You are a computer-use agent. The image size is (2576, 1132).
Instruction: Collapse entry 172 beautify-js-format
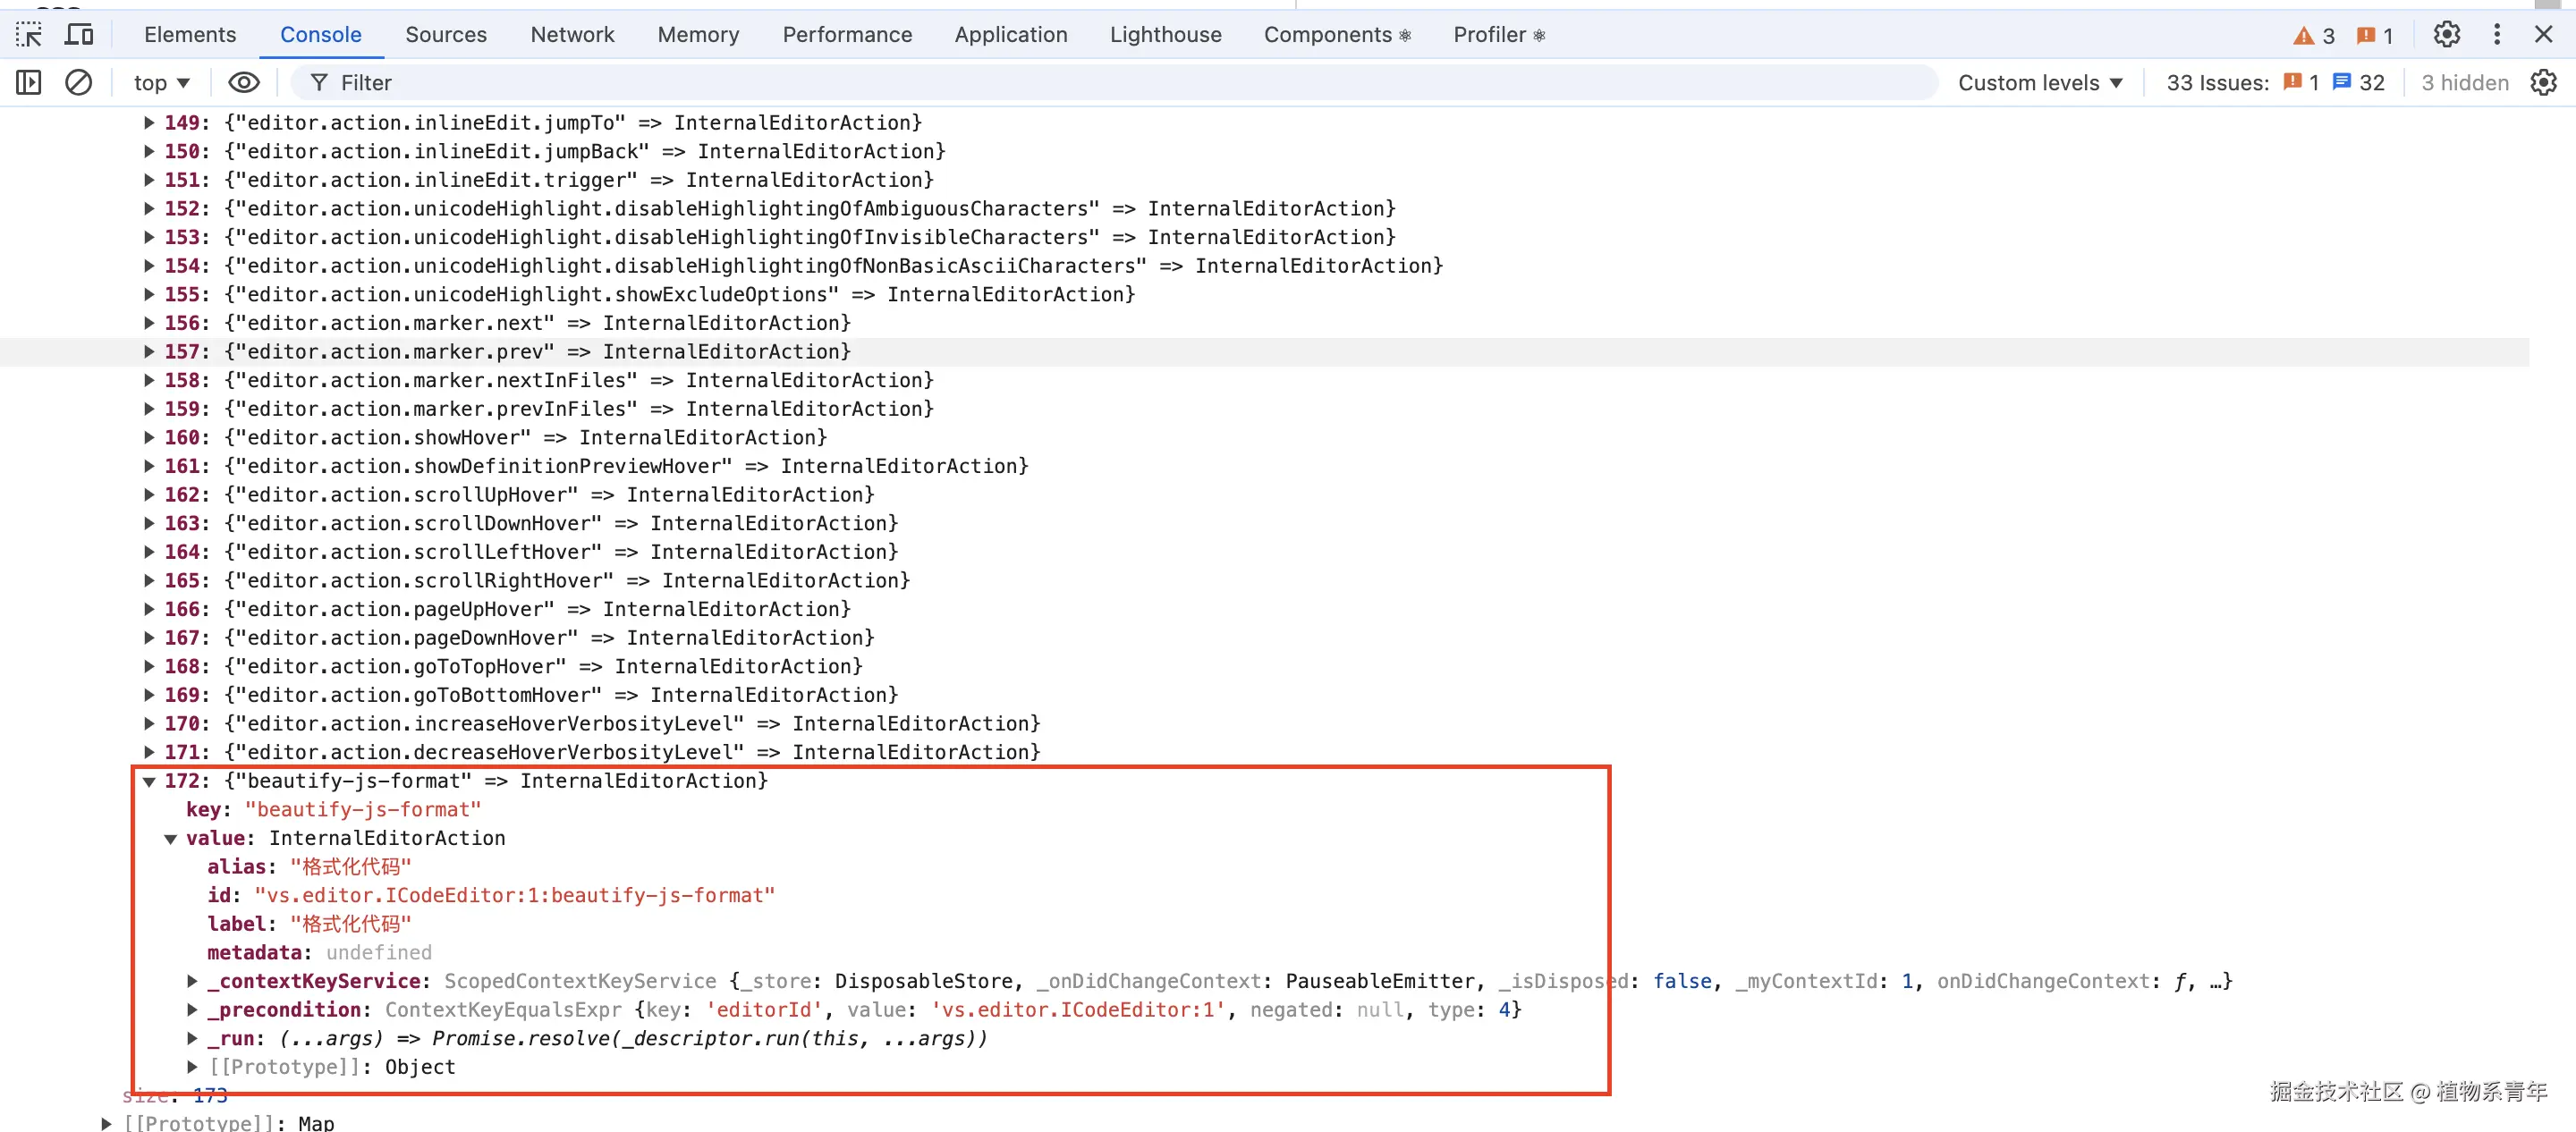pyautogui.click(x=149, y=782)
